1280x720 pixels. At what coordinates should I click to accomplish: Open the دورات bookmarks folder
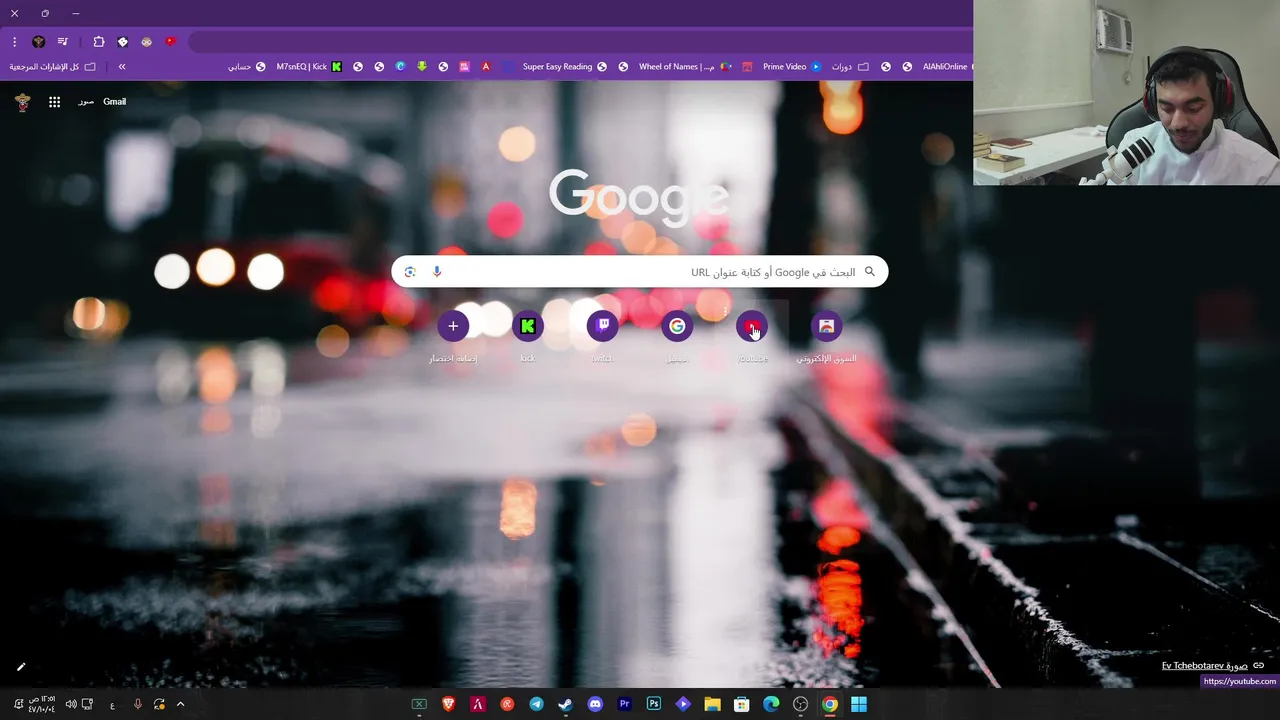(x=848, y=67)
